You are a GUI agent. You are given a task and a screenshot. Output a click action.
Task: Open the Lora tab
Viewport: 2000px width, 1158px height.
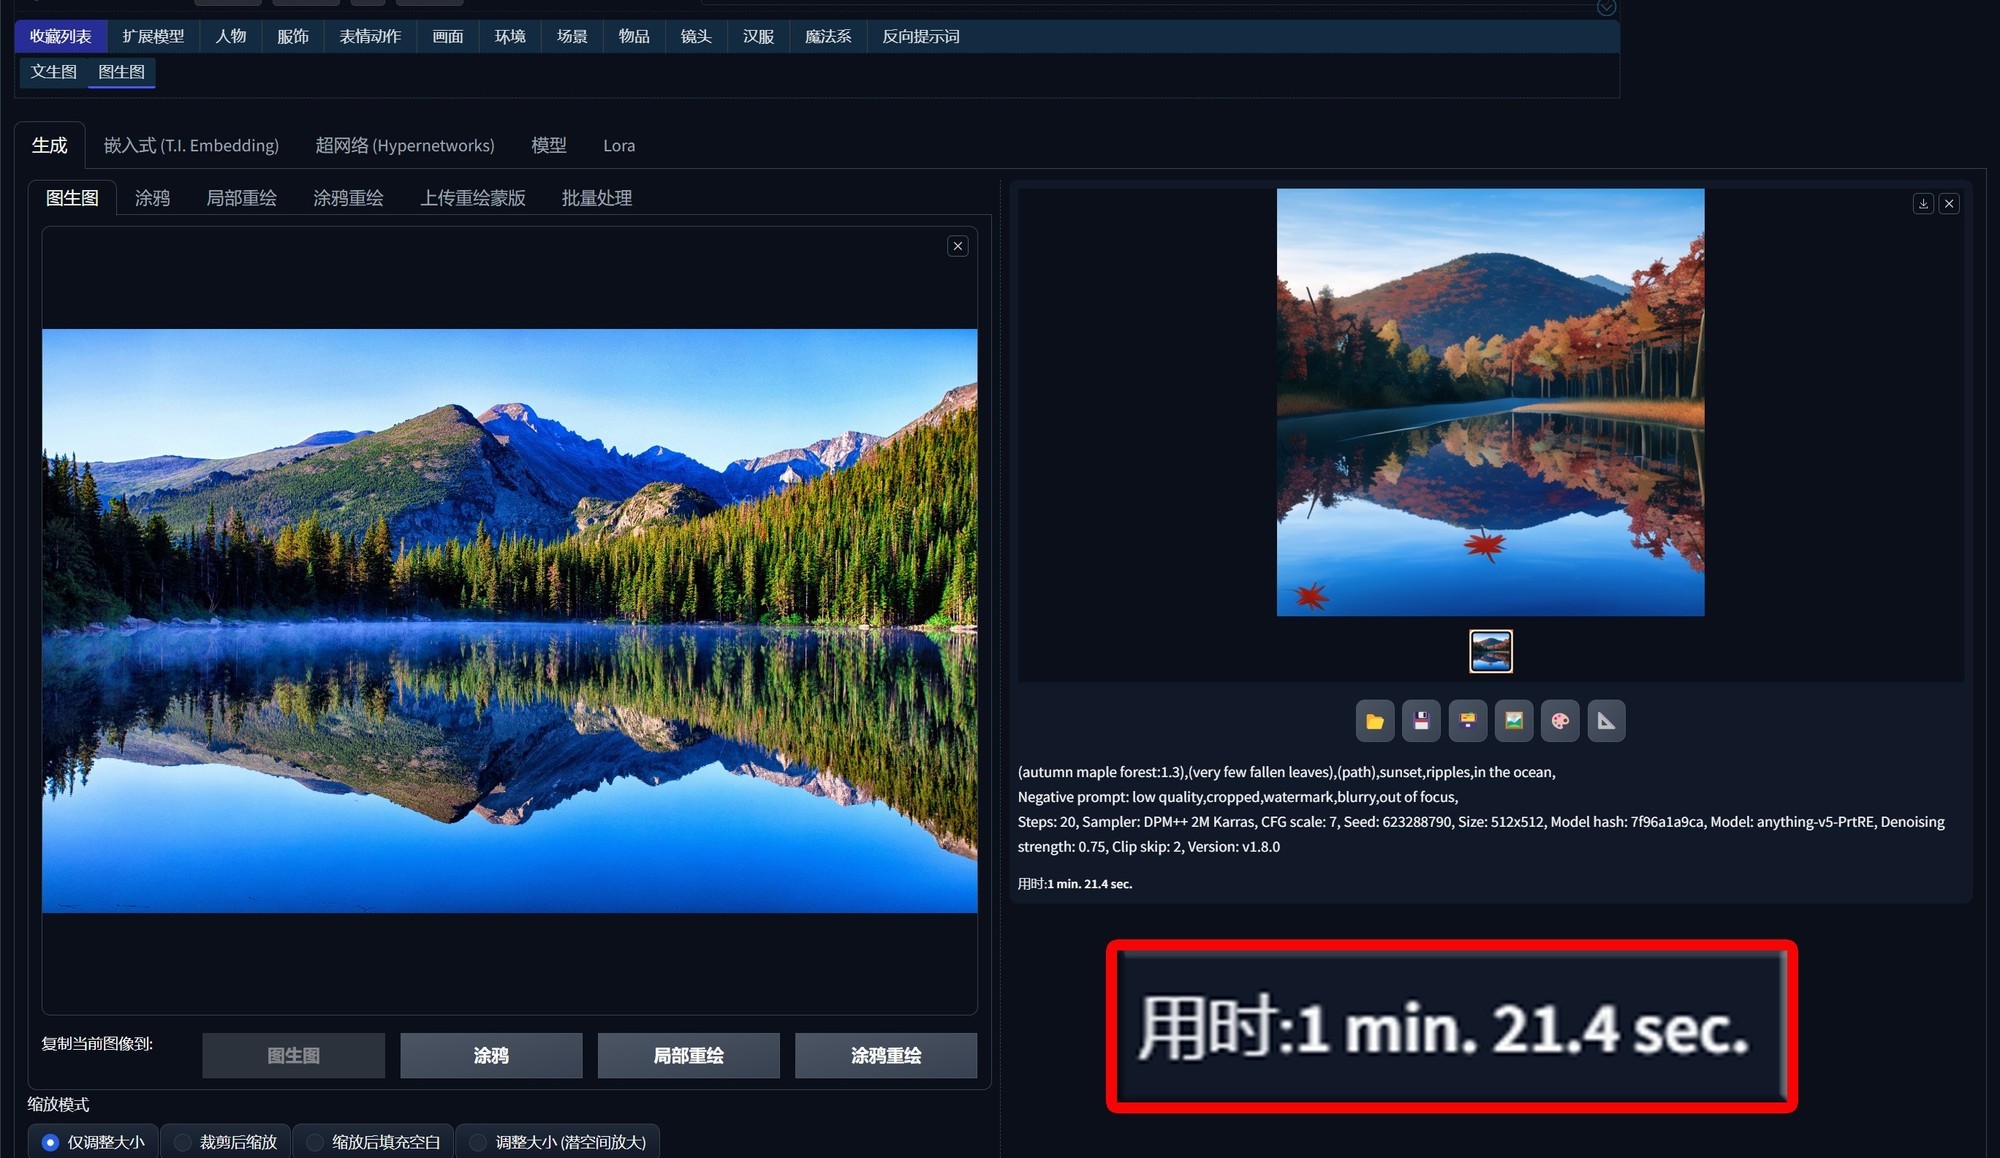[619, 146]
